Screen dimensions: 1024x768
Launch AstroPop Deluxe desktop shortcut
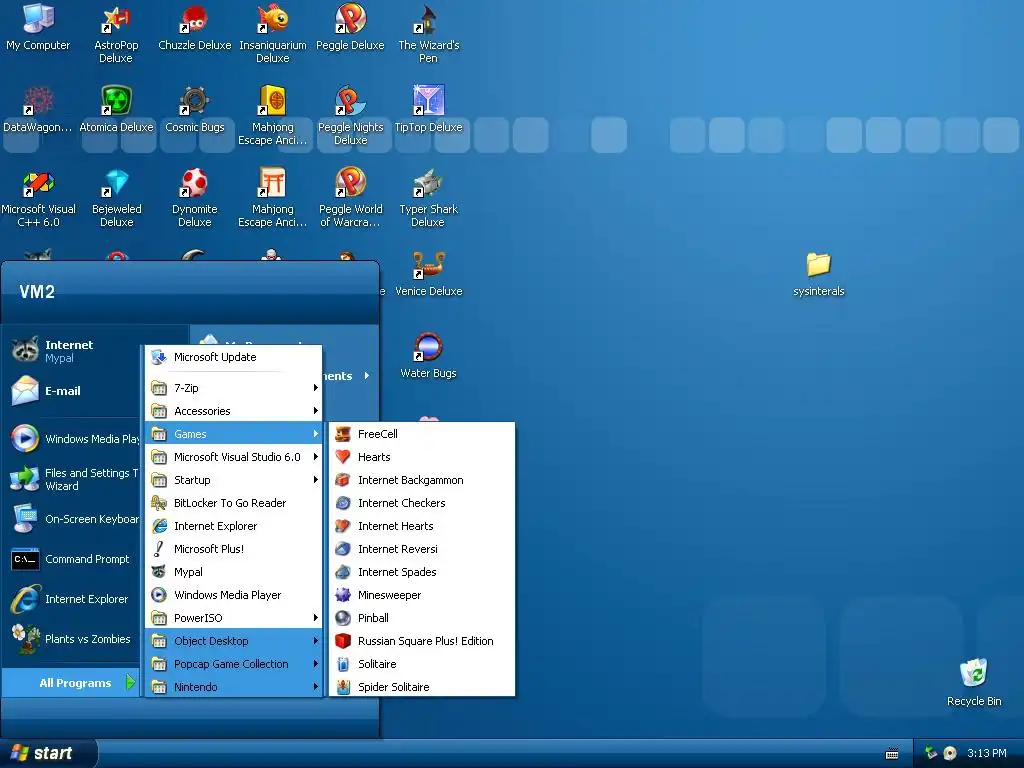pos(116,34)
